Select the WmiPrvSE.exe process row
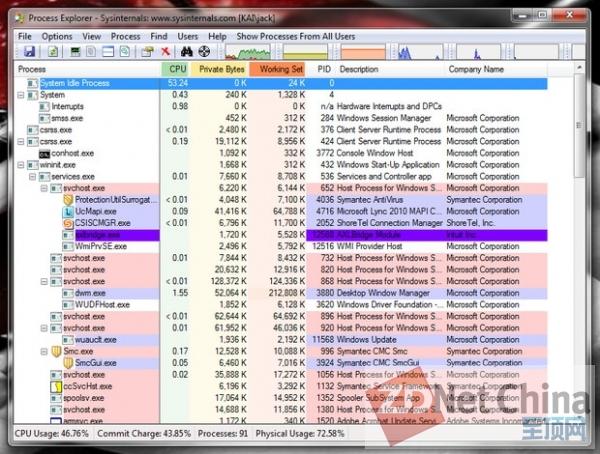This screenshot has height=454, width=600. 281,247
